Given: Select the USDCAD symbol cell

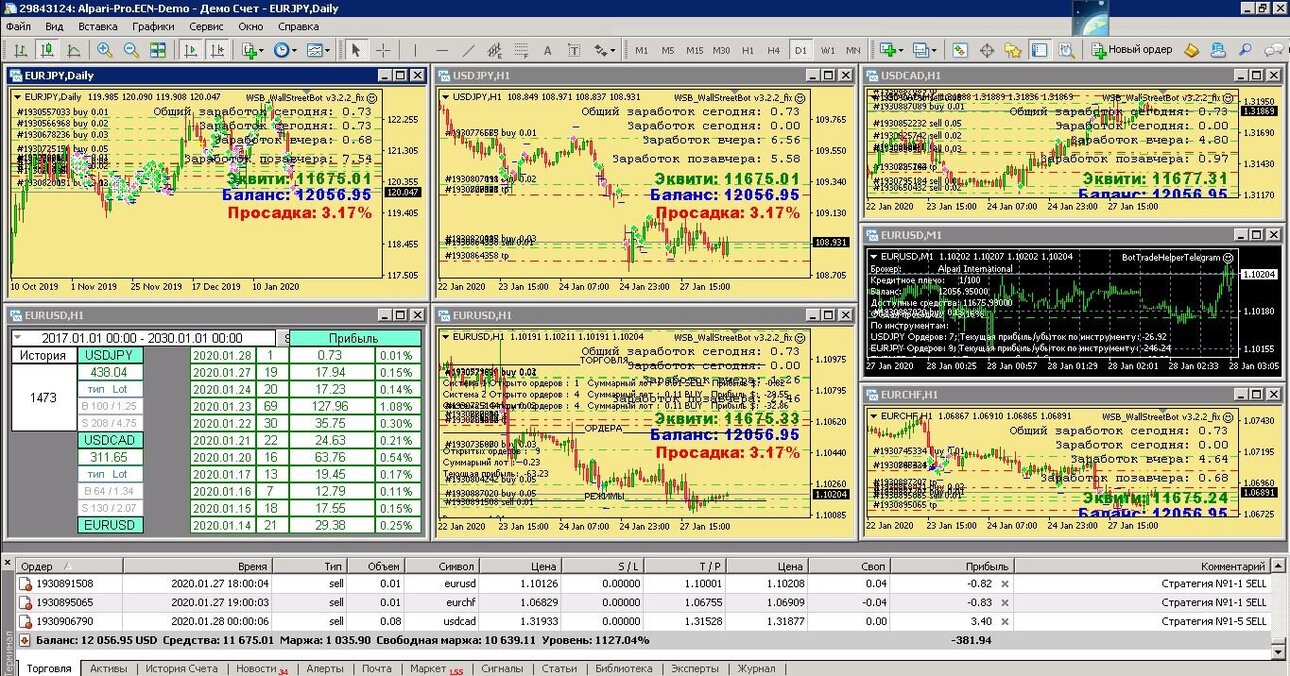Looking at the screenshot, I should coord(112,440).
